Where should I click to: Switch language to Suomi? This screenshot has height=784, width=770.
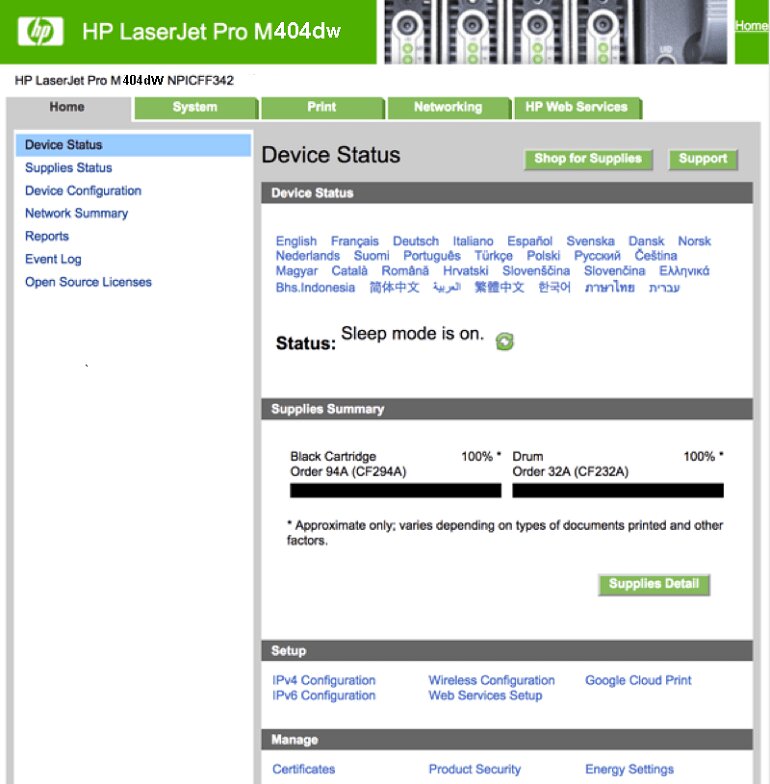[372, 256]
